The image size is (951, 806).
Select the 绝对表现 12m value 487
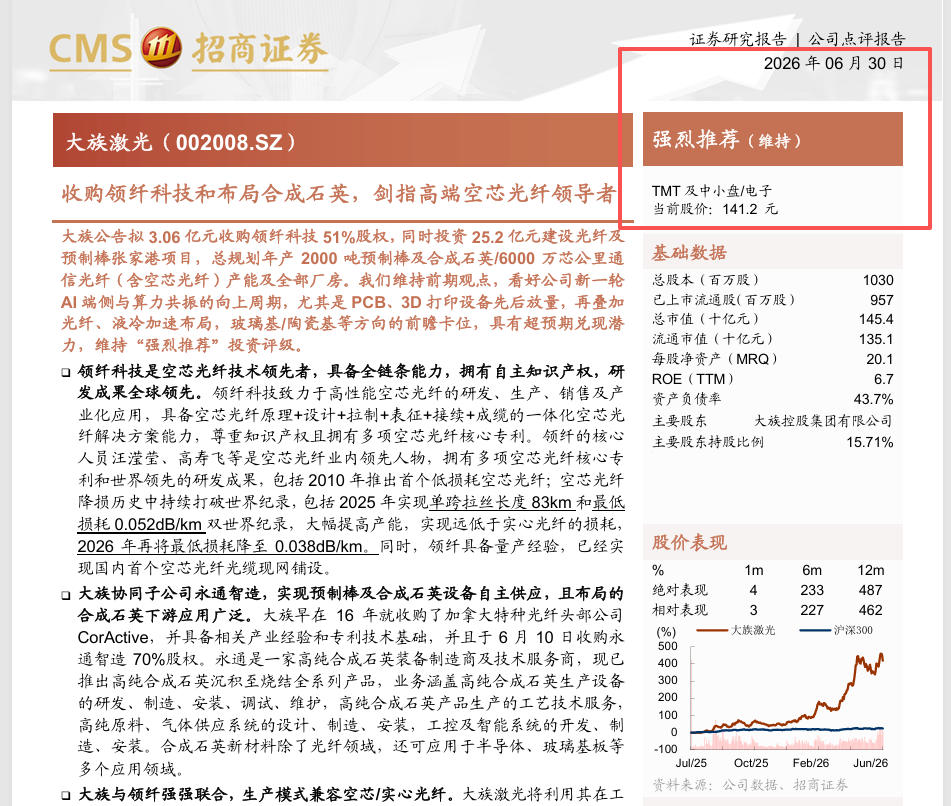coord(870,591)
